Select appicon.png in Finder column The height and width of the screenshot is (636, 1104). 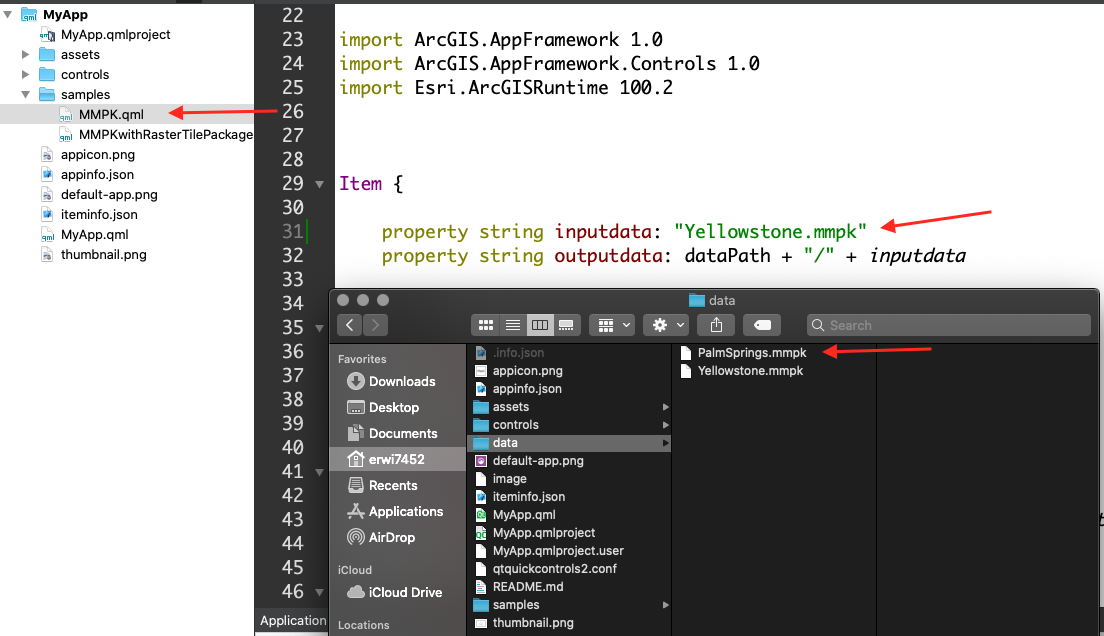click(519, 370)
